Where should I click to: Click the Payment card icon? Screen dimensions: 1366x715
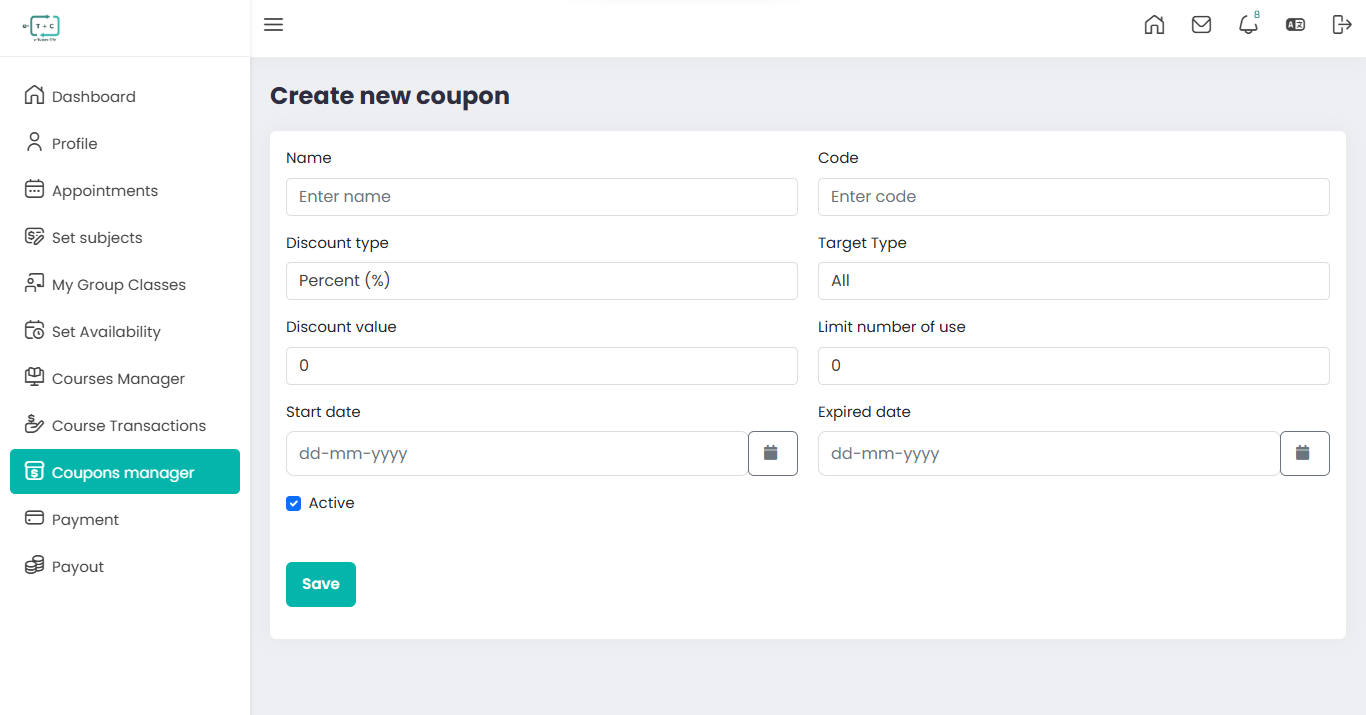tap(34, 518)
